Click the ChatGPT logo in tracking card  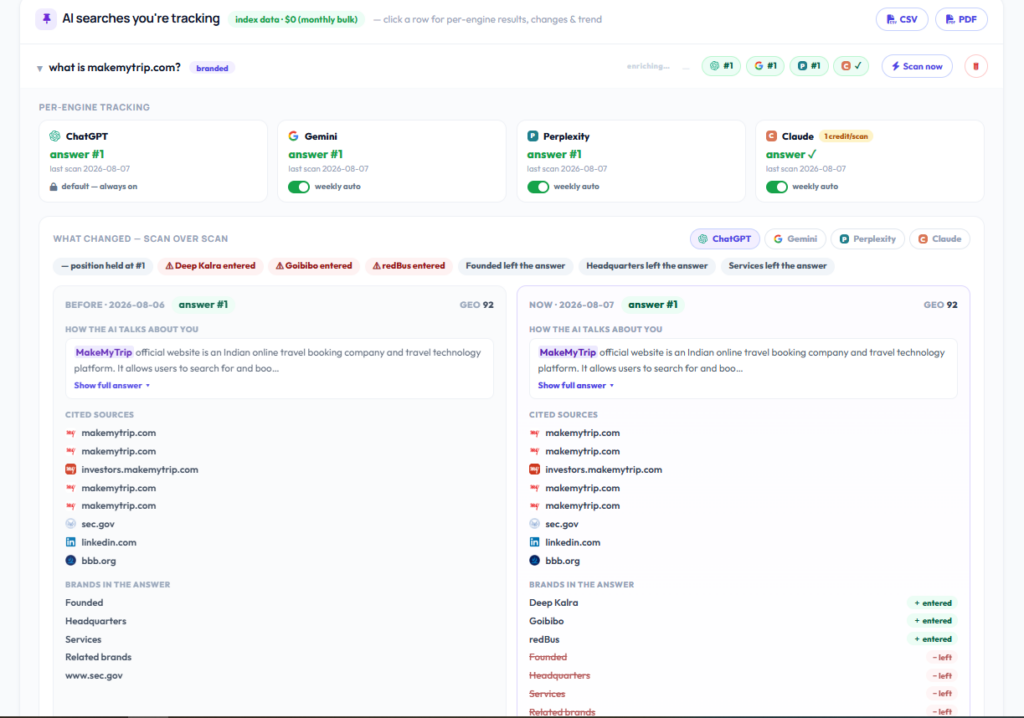55,136
